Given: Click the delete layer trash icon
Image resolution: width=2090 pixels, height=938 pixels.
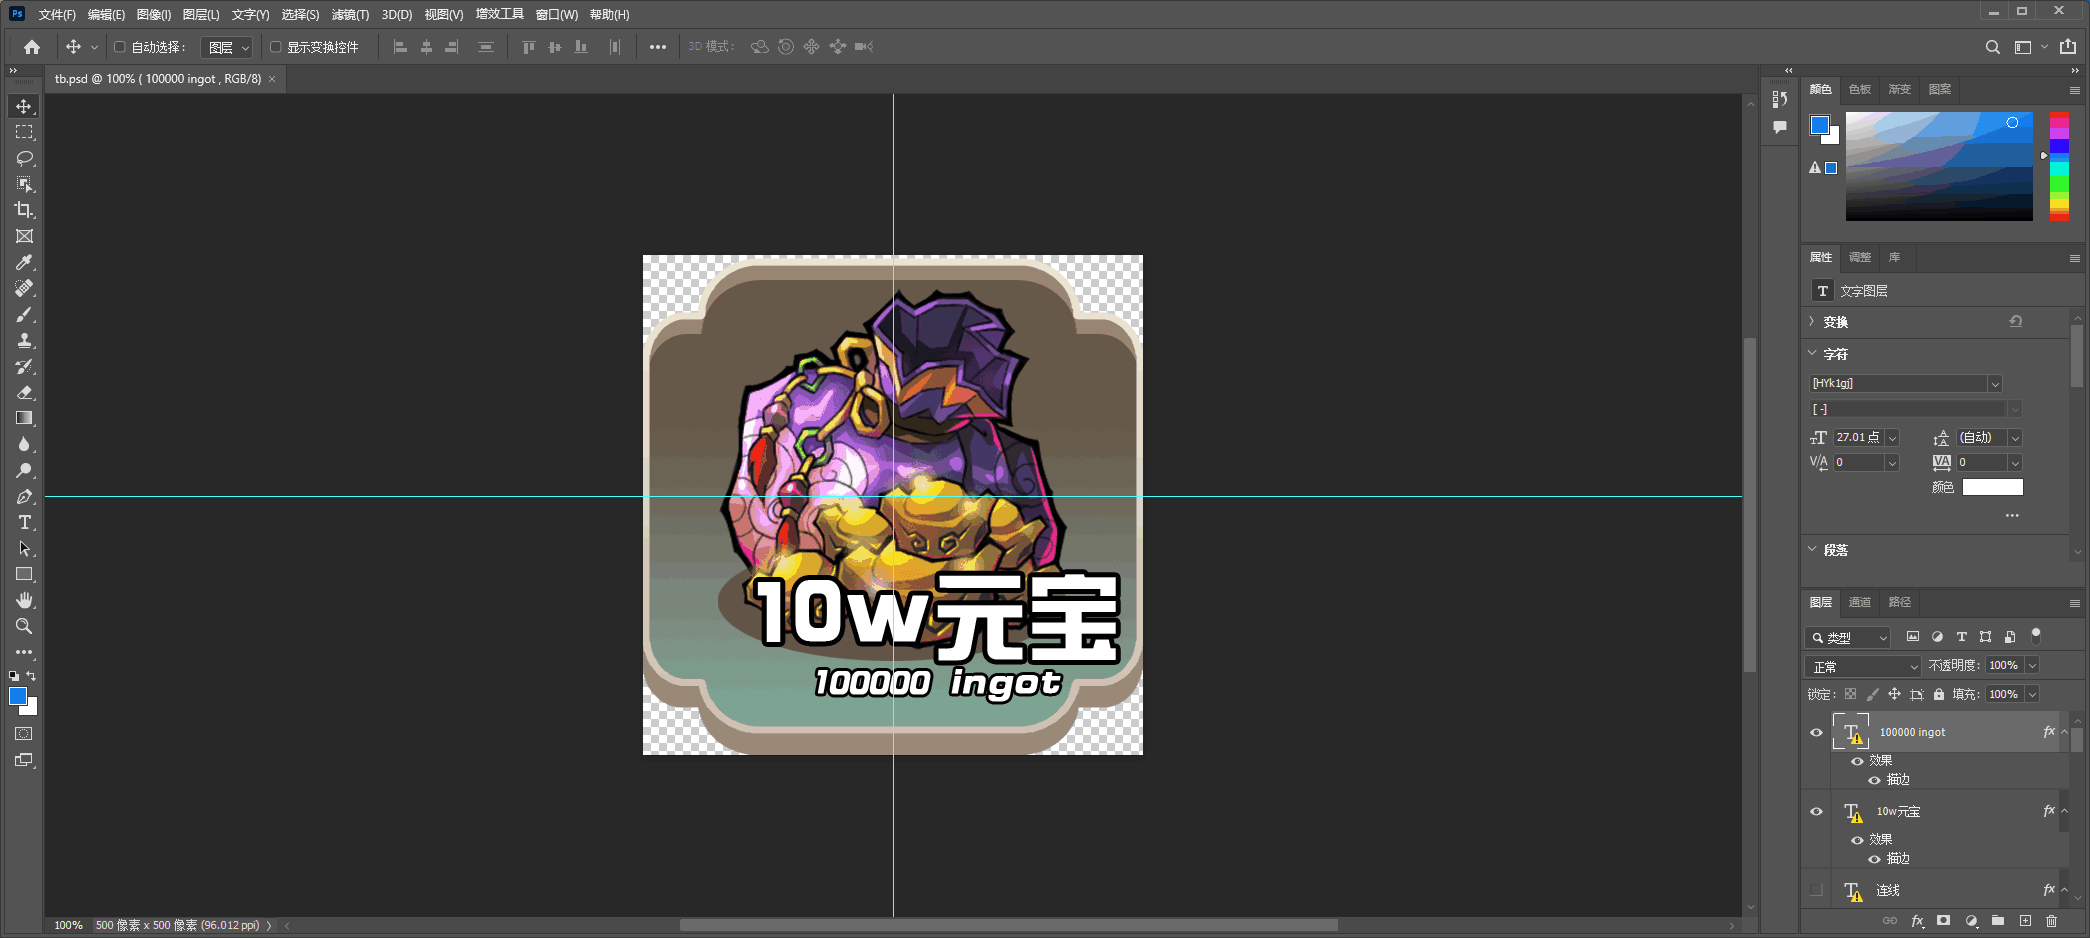Looking at the screenshot, I should click(x=2051, y=921).
